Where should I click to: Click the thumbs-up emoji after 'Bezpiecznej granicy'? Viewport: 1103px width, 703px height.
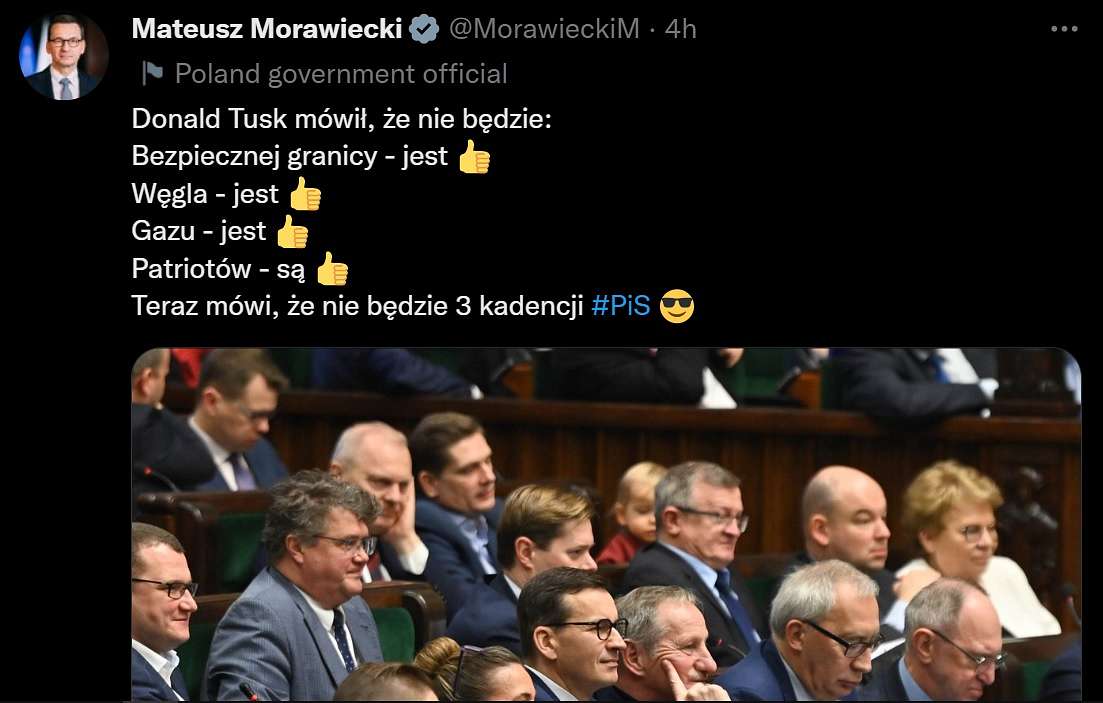pyautogui.click(x=474, y=156)
